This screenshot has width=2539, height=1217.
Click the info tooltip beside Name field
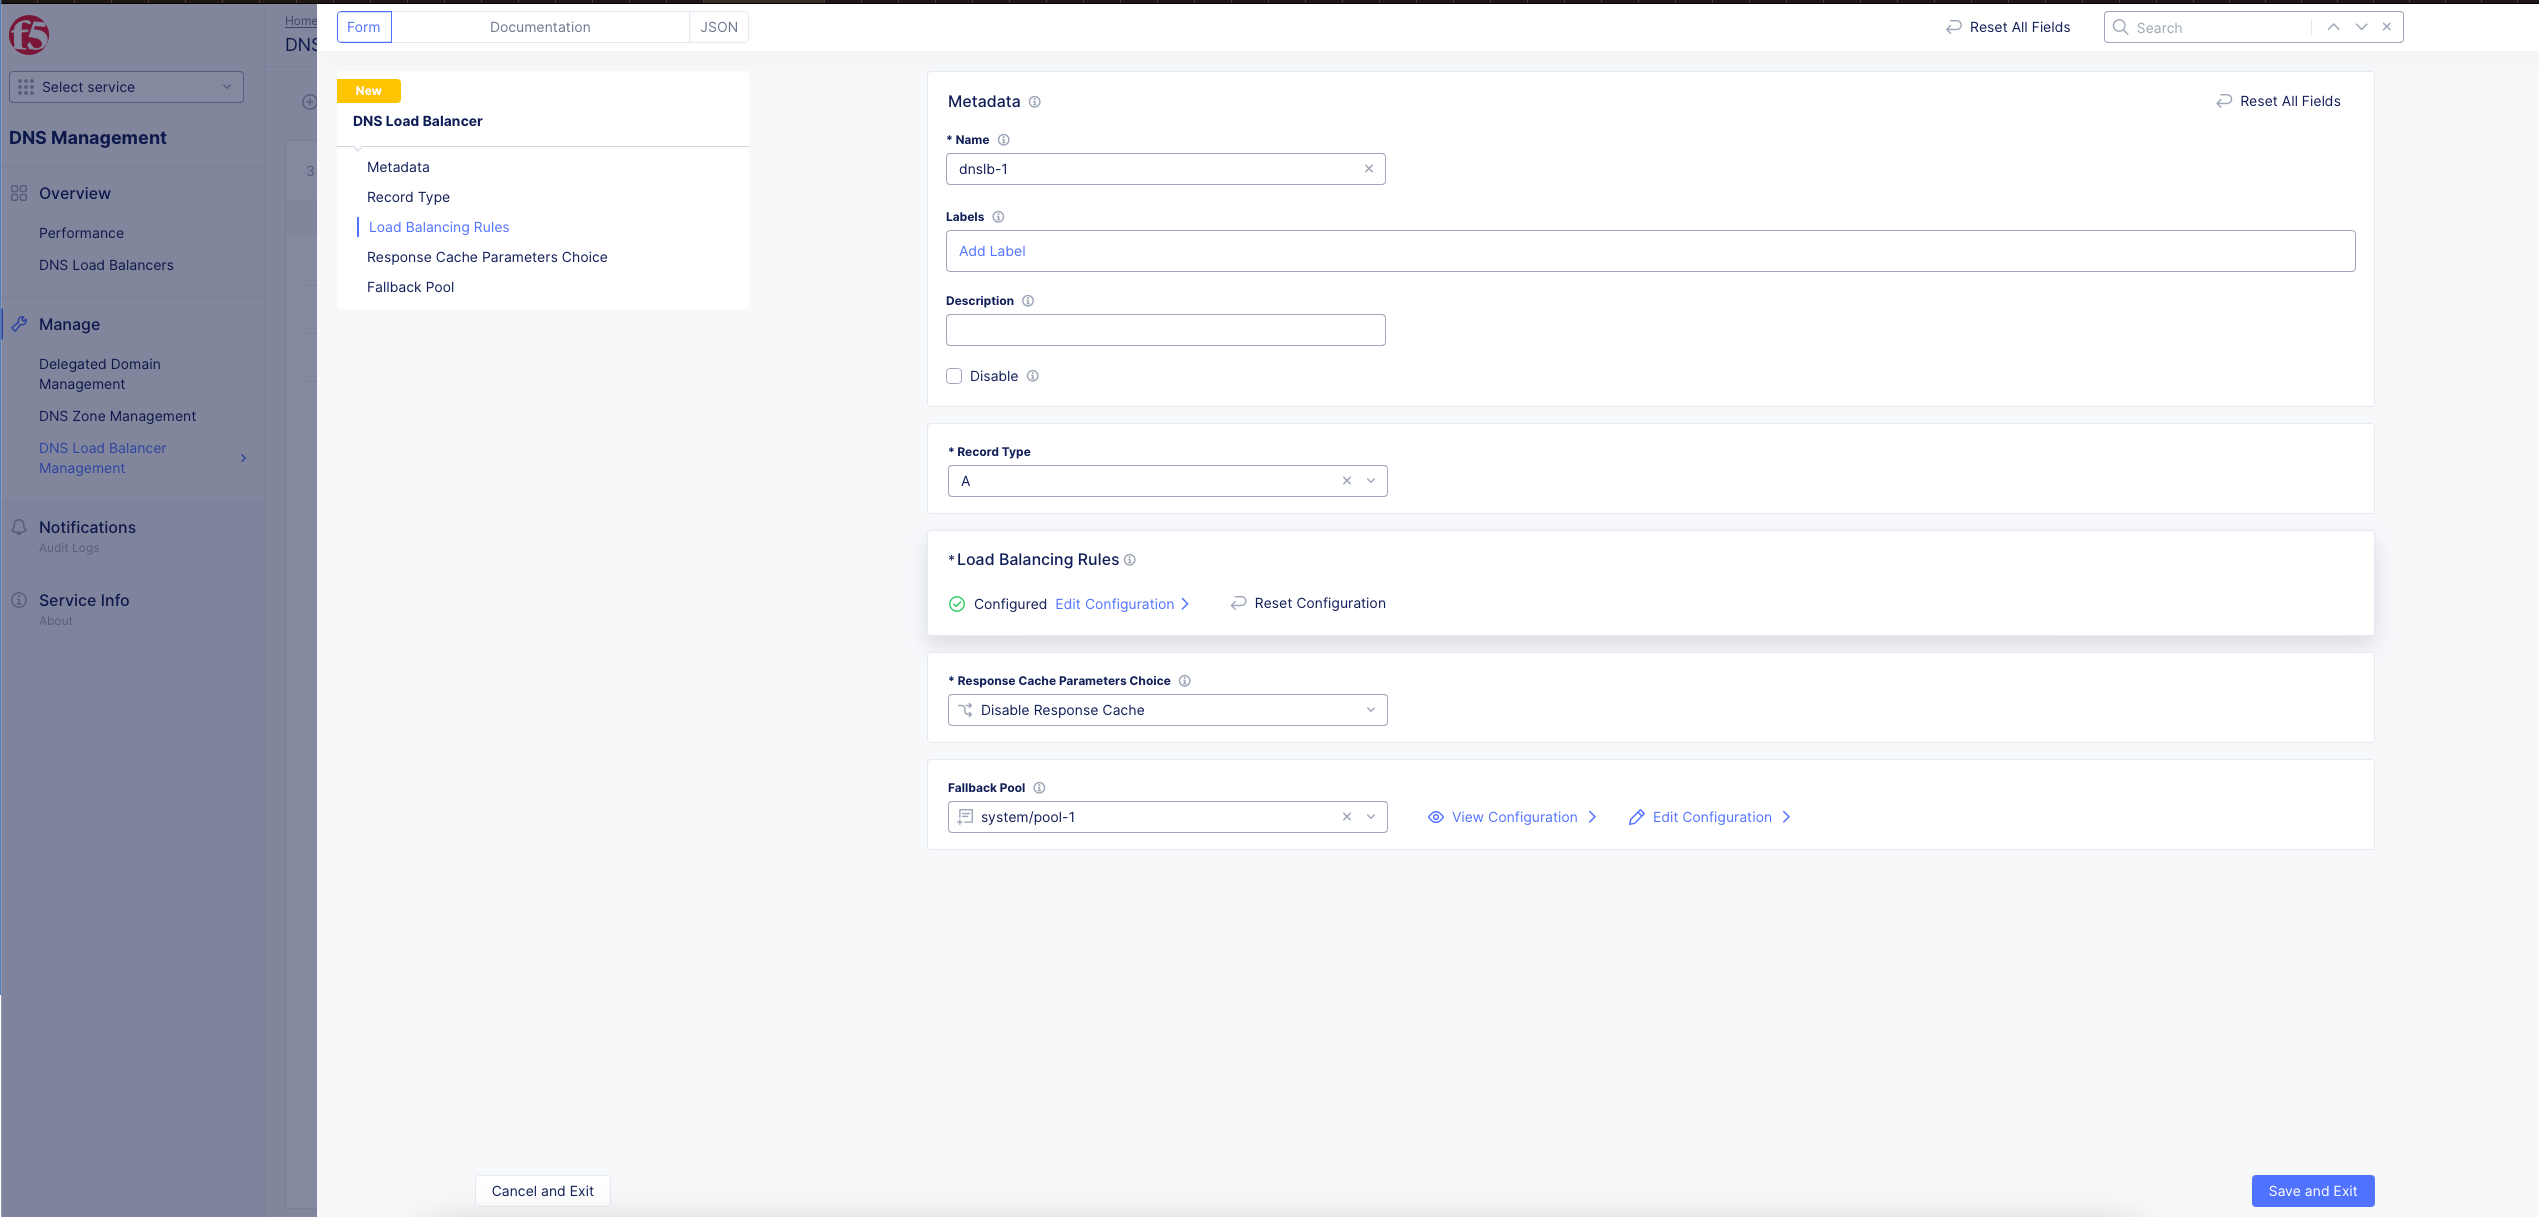tap(1004, 140)
